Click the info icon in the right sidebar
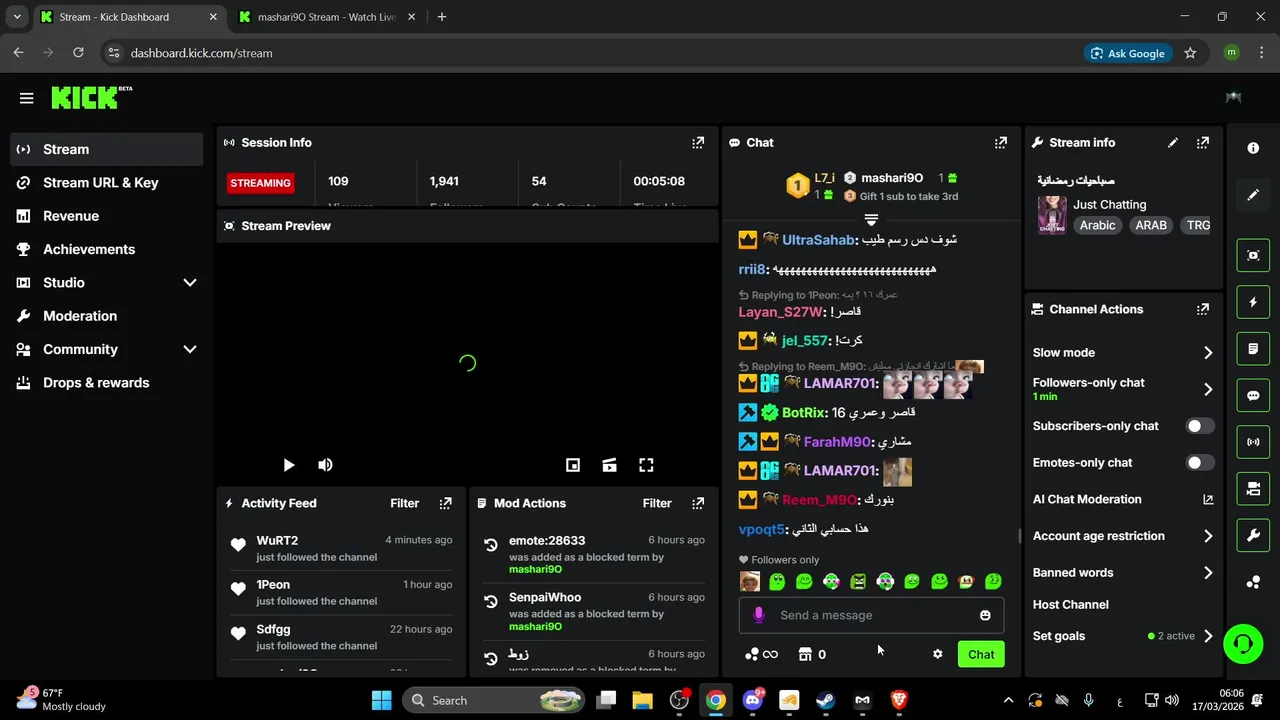This screenshot has height=720, width=1280. pos(1253,148)
